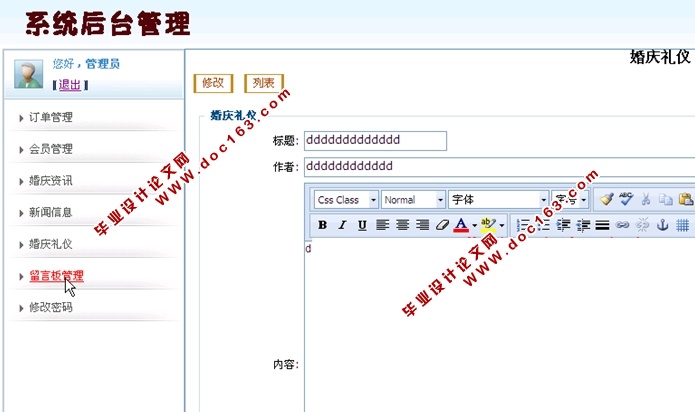Click the paintbrush cleanup icon
Image resolution: width=695 pixels, height=412 pixels.
tap(606, 199)
